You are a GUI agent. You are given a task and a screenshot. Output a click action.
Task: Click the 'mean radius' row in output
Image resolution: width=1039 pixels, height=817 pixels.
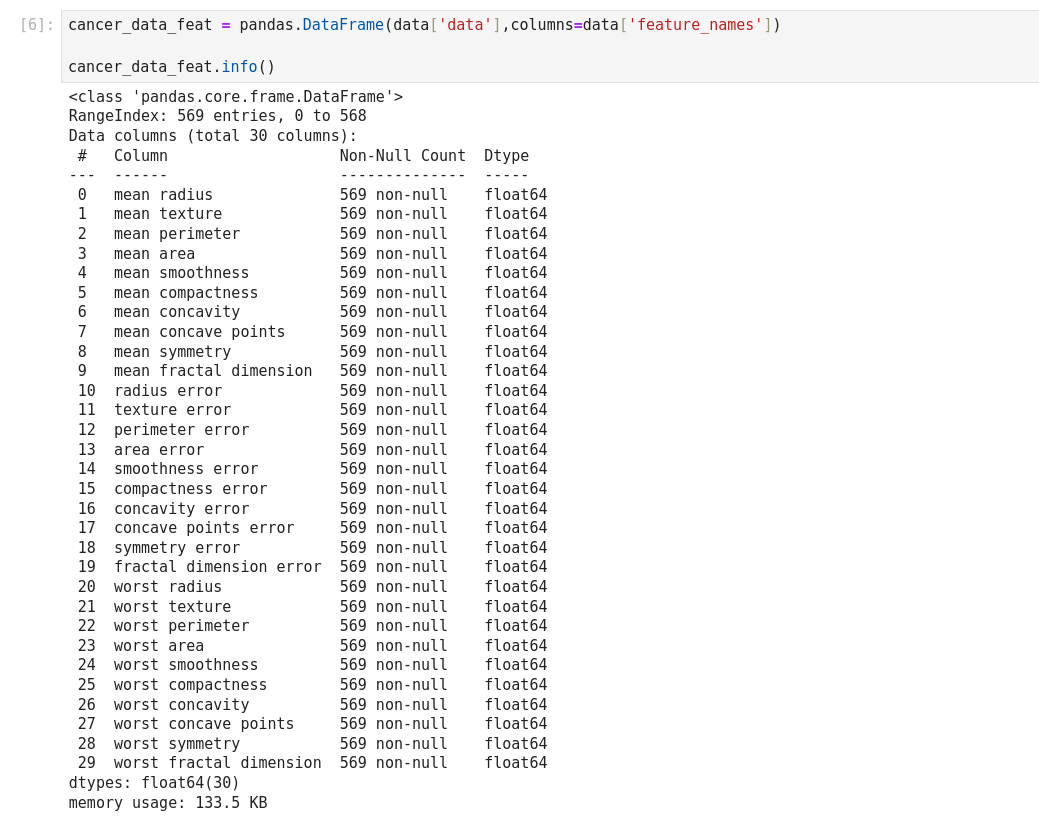163,195
